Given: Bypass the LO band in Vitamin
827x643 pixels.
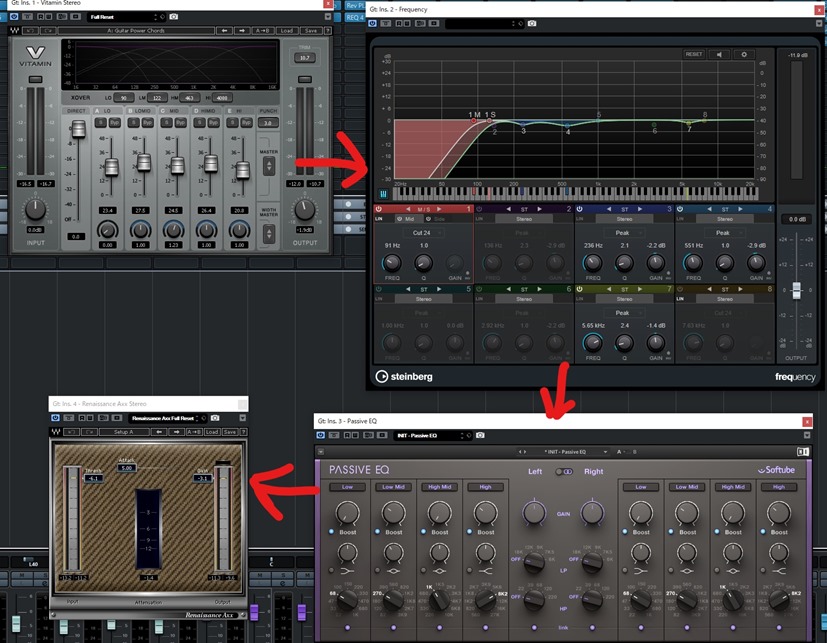Looking at the screenshot, I should click(116, 122).
